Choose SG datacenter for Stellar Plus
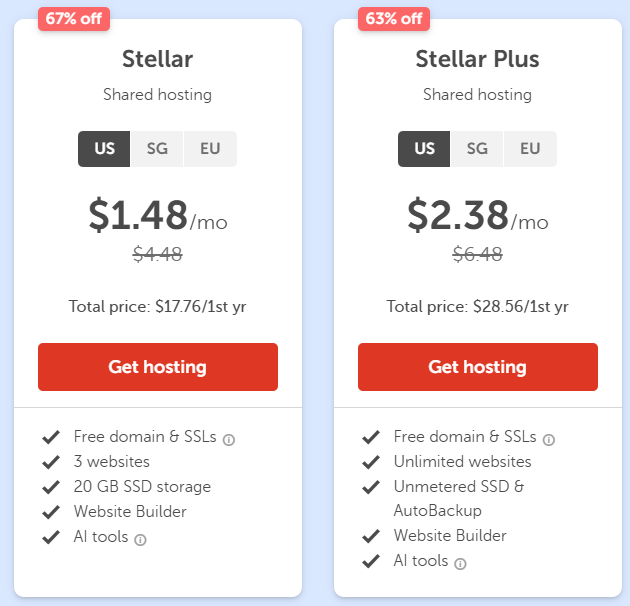Screen dimensions: 630x606 click(x=477, y=149)
